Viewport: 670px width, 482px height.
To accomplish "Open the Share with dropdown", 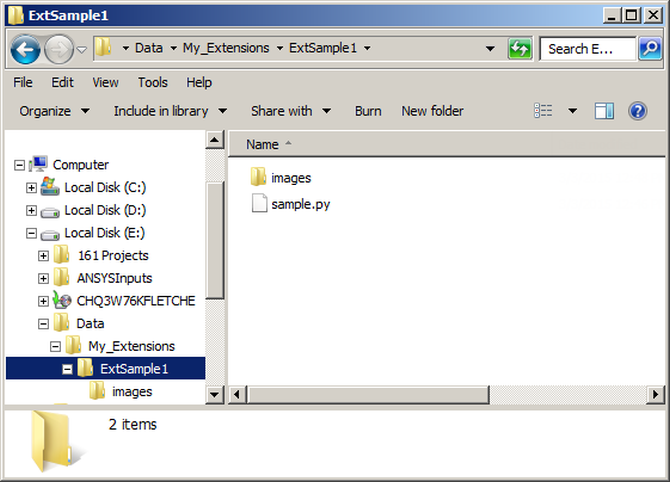I will tap(291, 111).
